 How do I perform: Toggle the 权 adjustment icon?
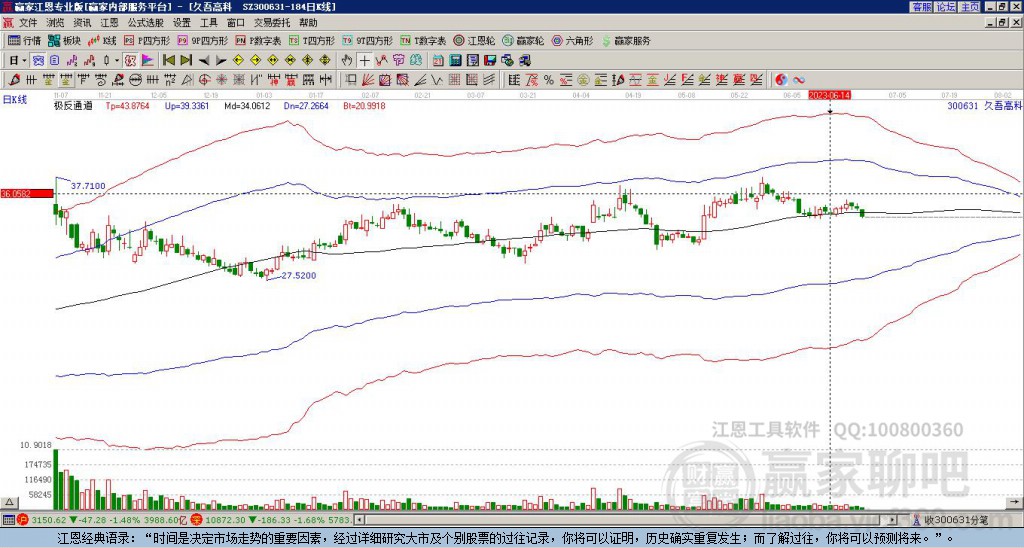[x=129, y=60]
